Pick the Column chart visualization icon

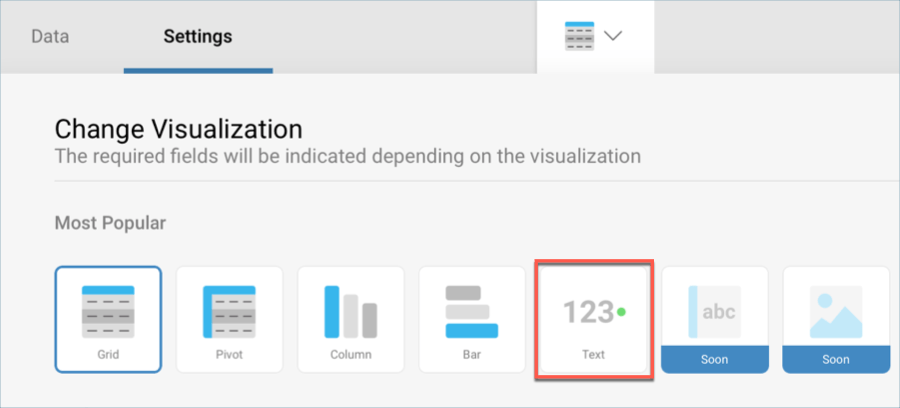[351, 312]
